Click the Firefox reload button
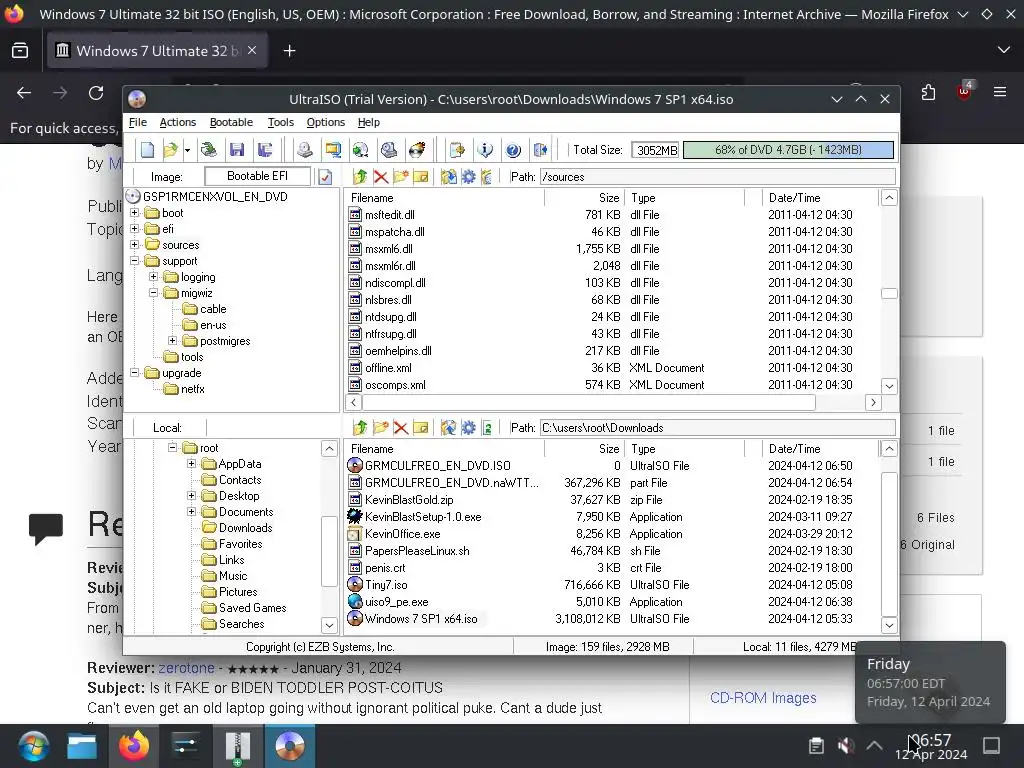The height and width of the screenshot is (768, 1024). (96, 93)
